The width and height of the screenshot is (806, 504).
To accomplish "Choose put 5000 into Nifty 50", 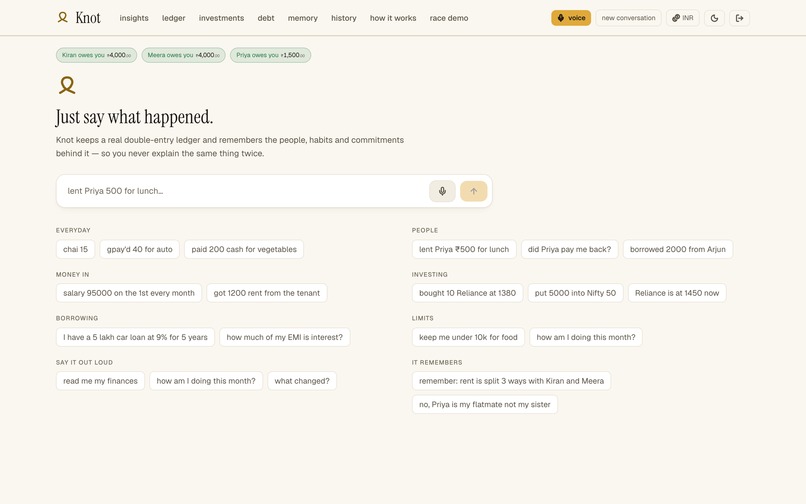I will 575,293.
